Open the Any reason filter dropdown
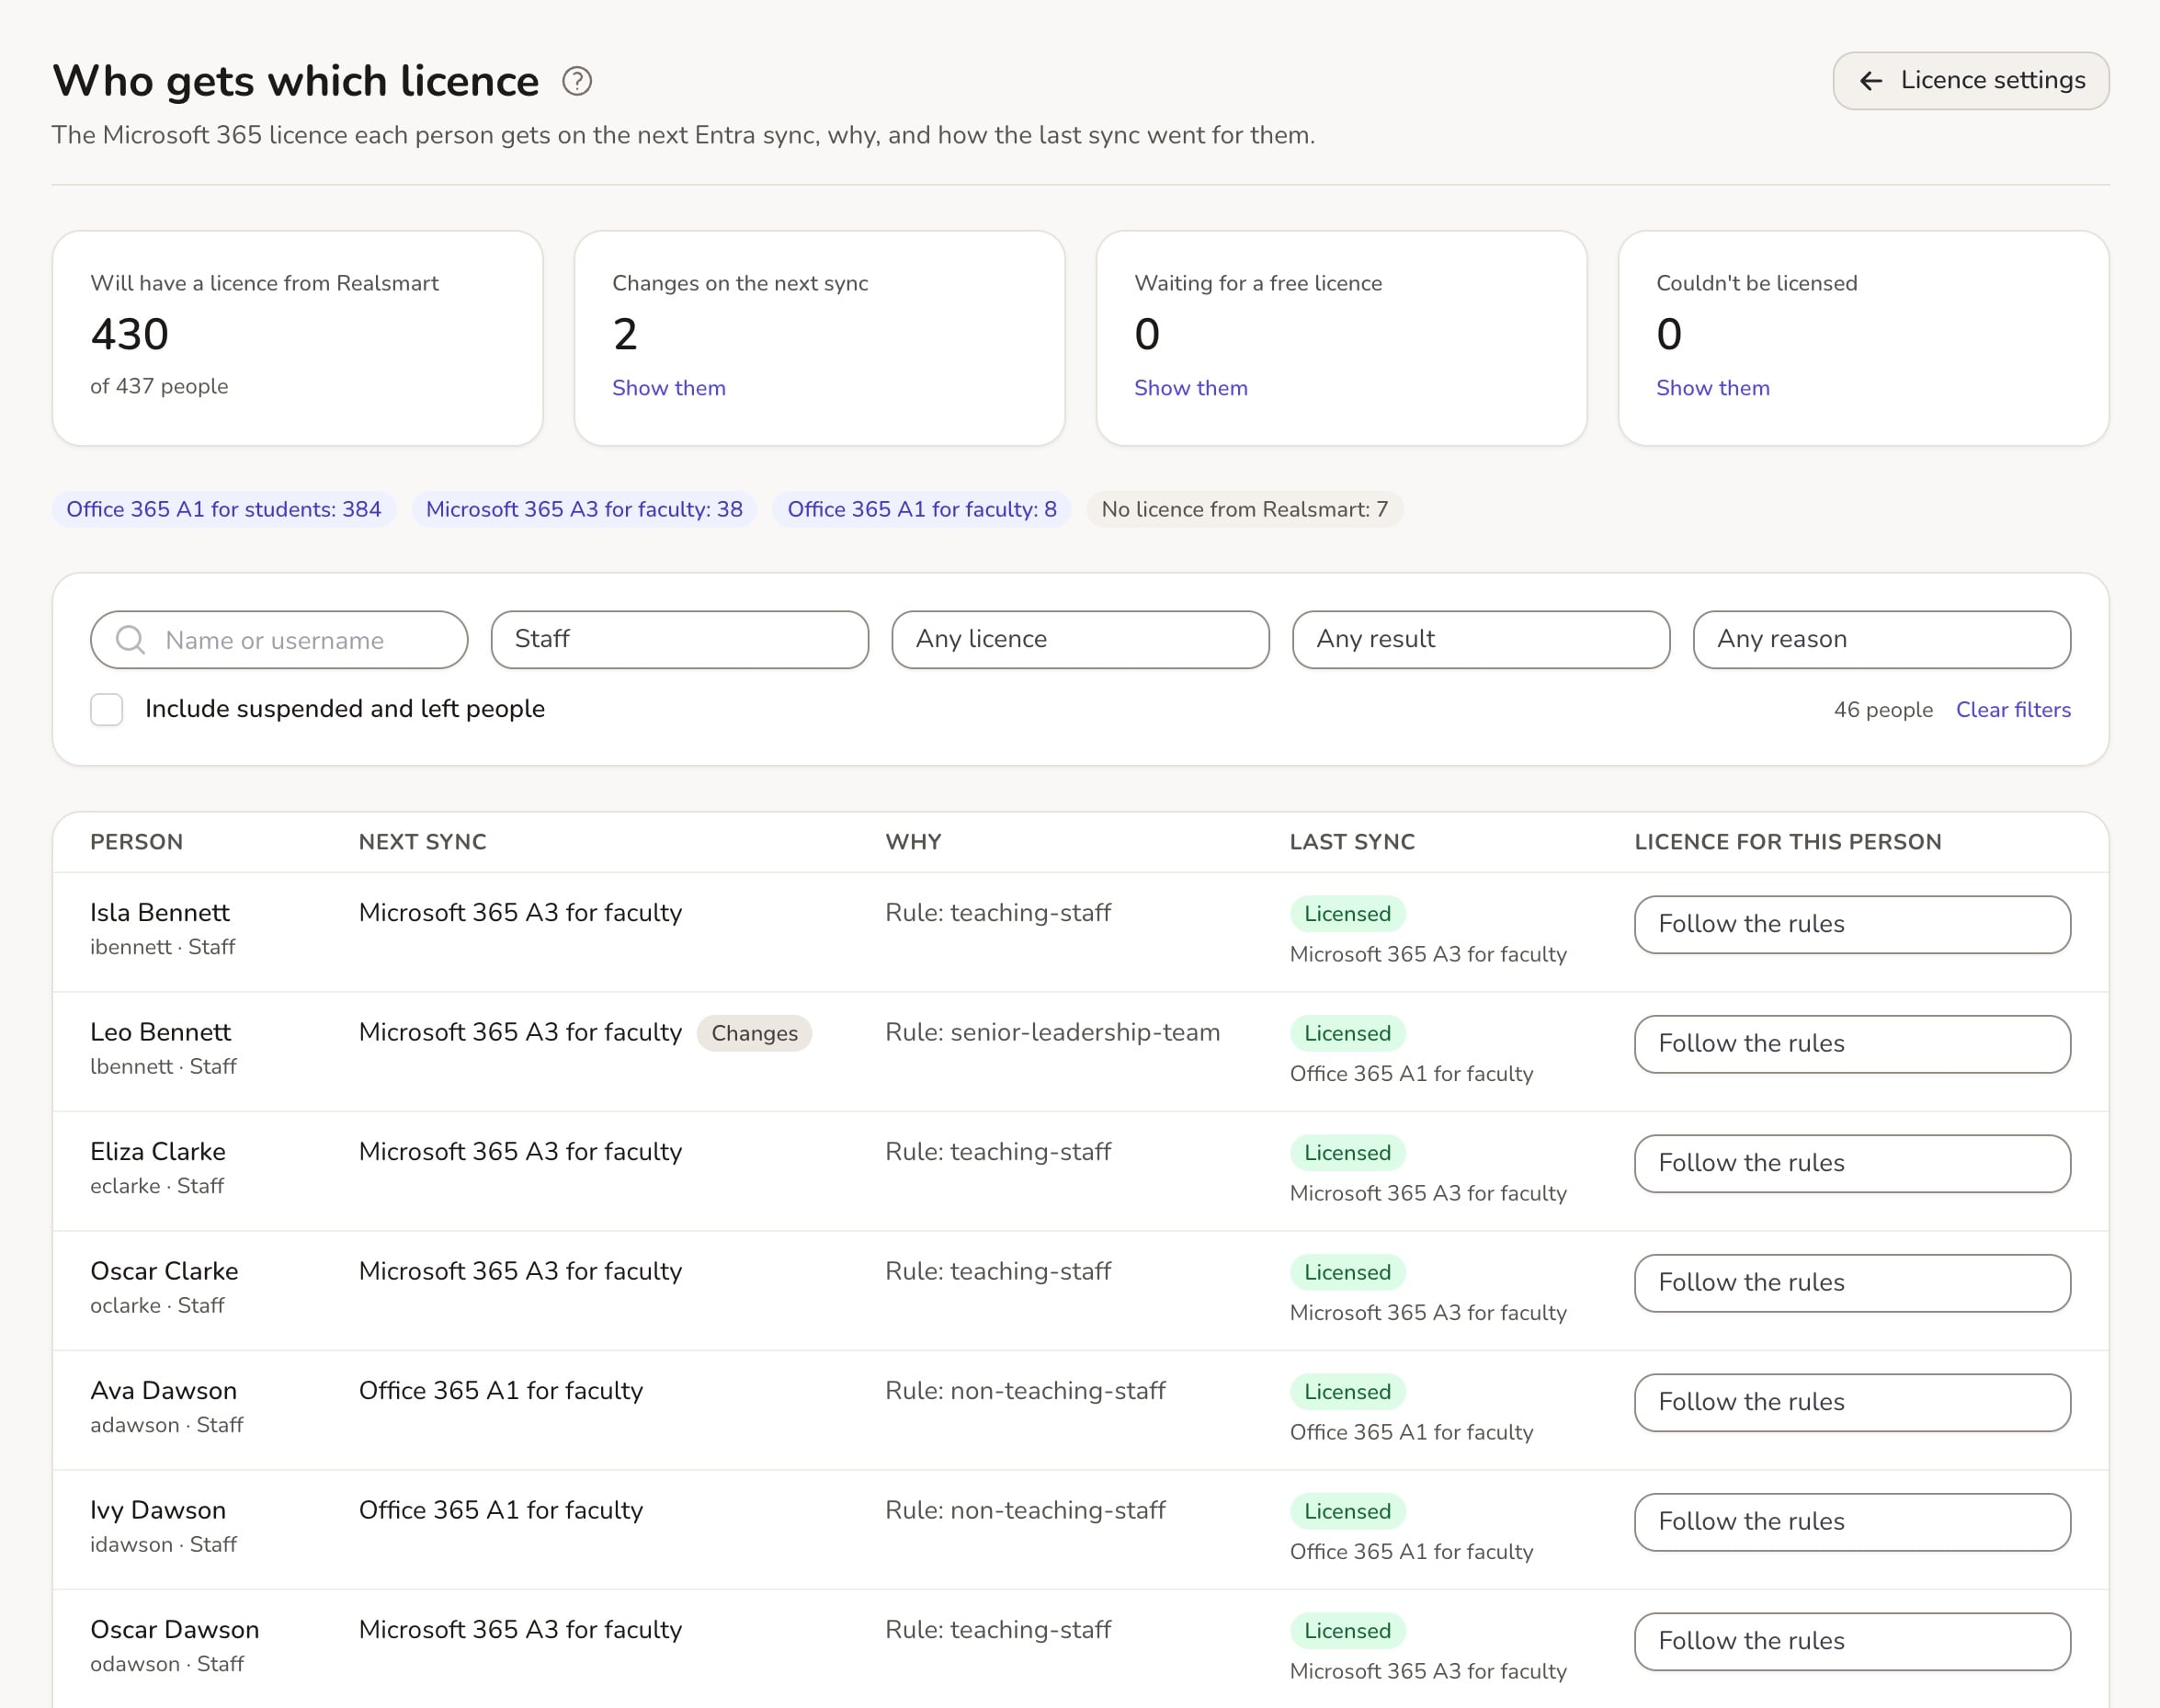 click(x=1881, y=640)
